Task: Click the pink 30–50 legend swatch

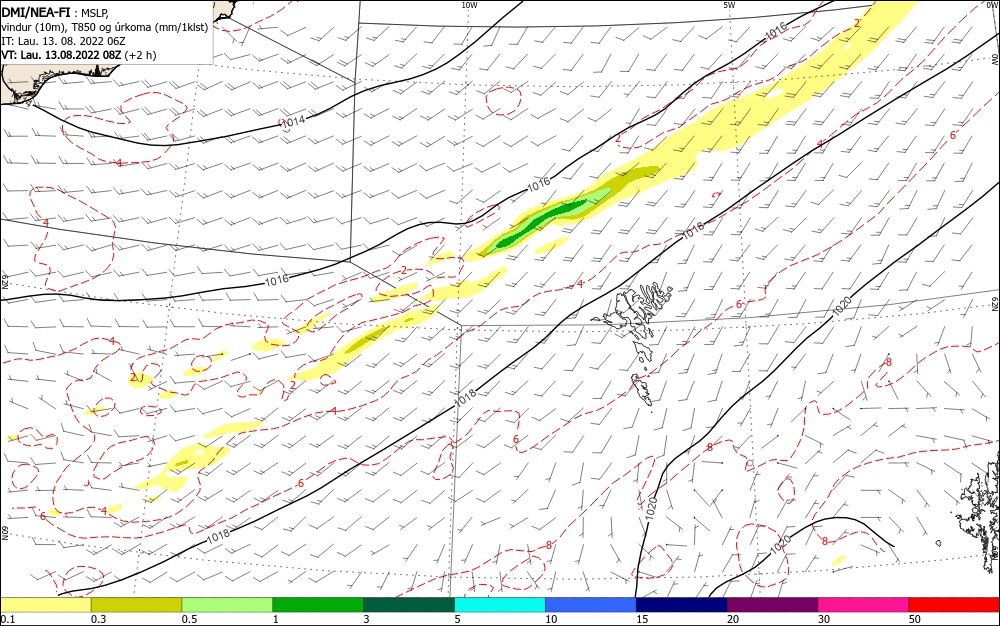Action: point(863,605)
